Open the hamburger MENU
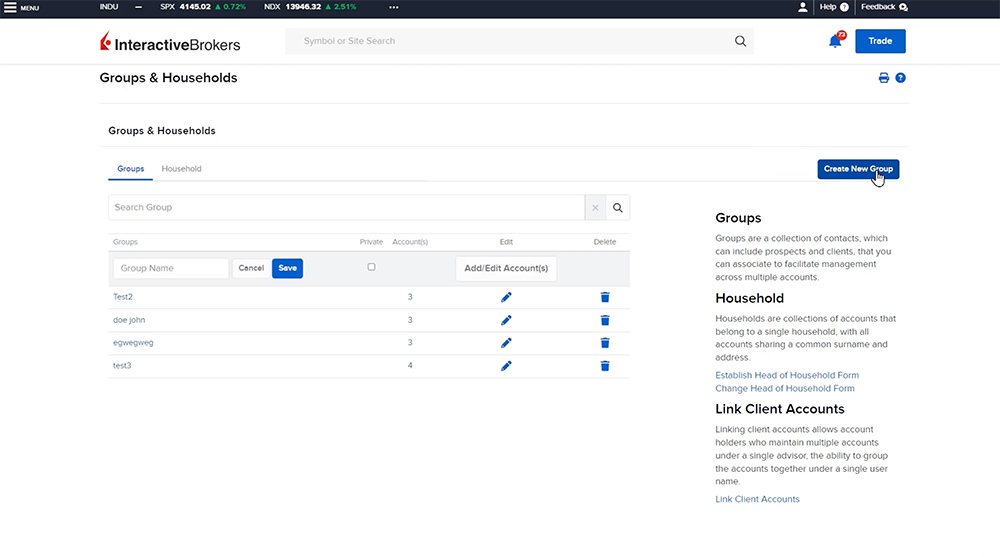Image resolution: width=1000 pixels, height=557 pixels. click(22, 7)
